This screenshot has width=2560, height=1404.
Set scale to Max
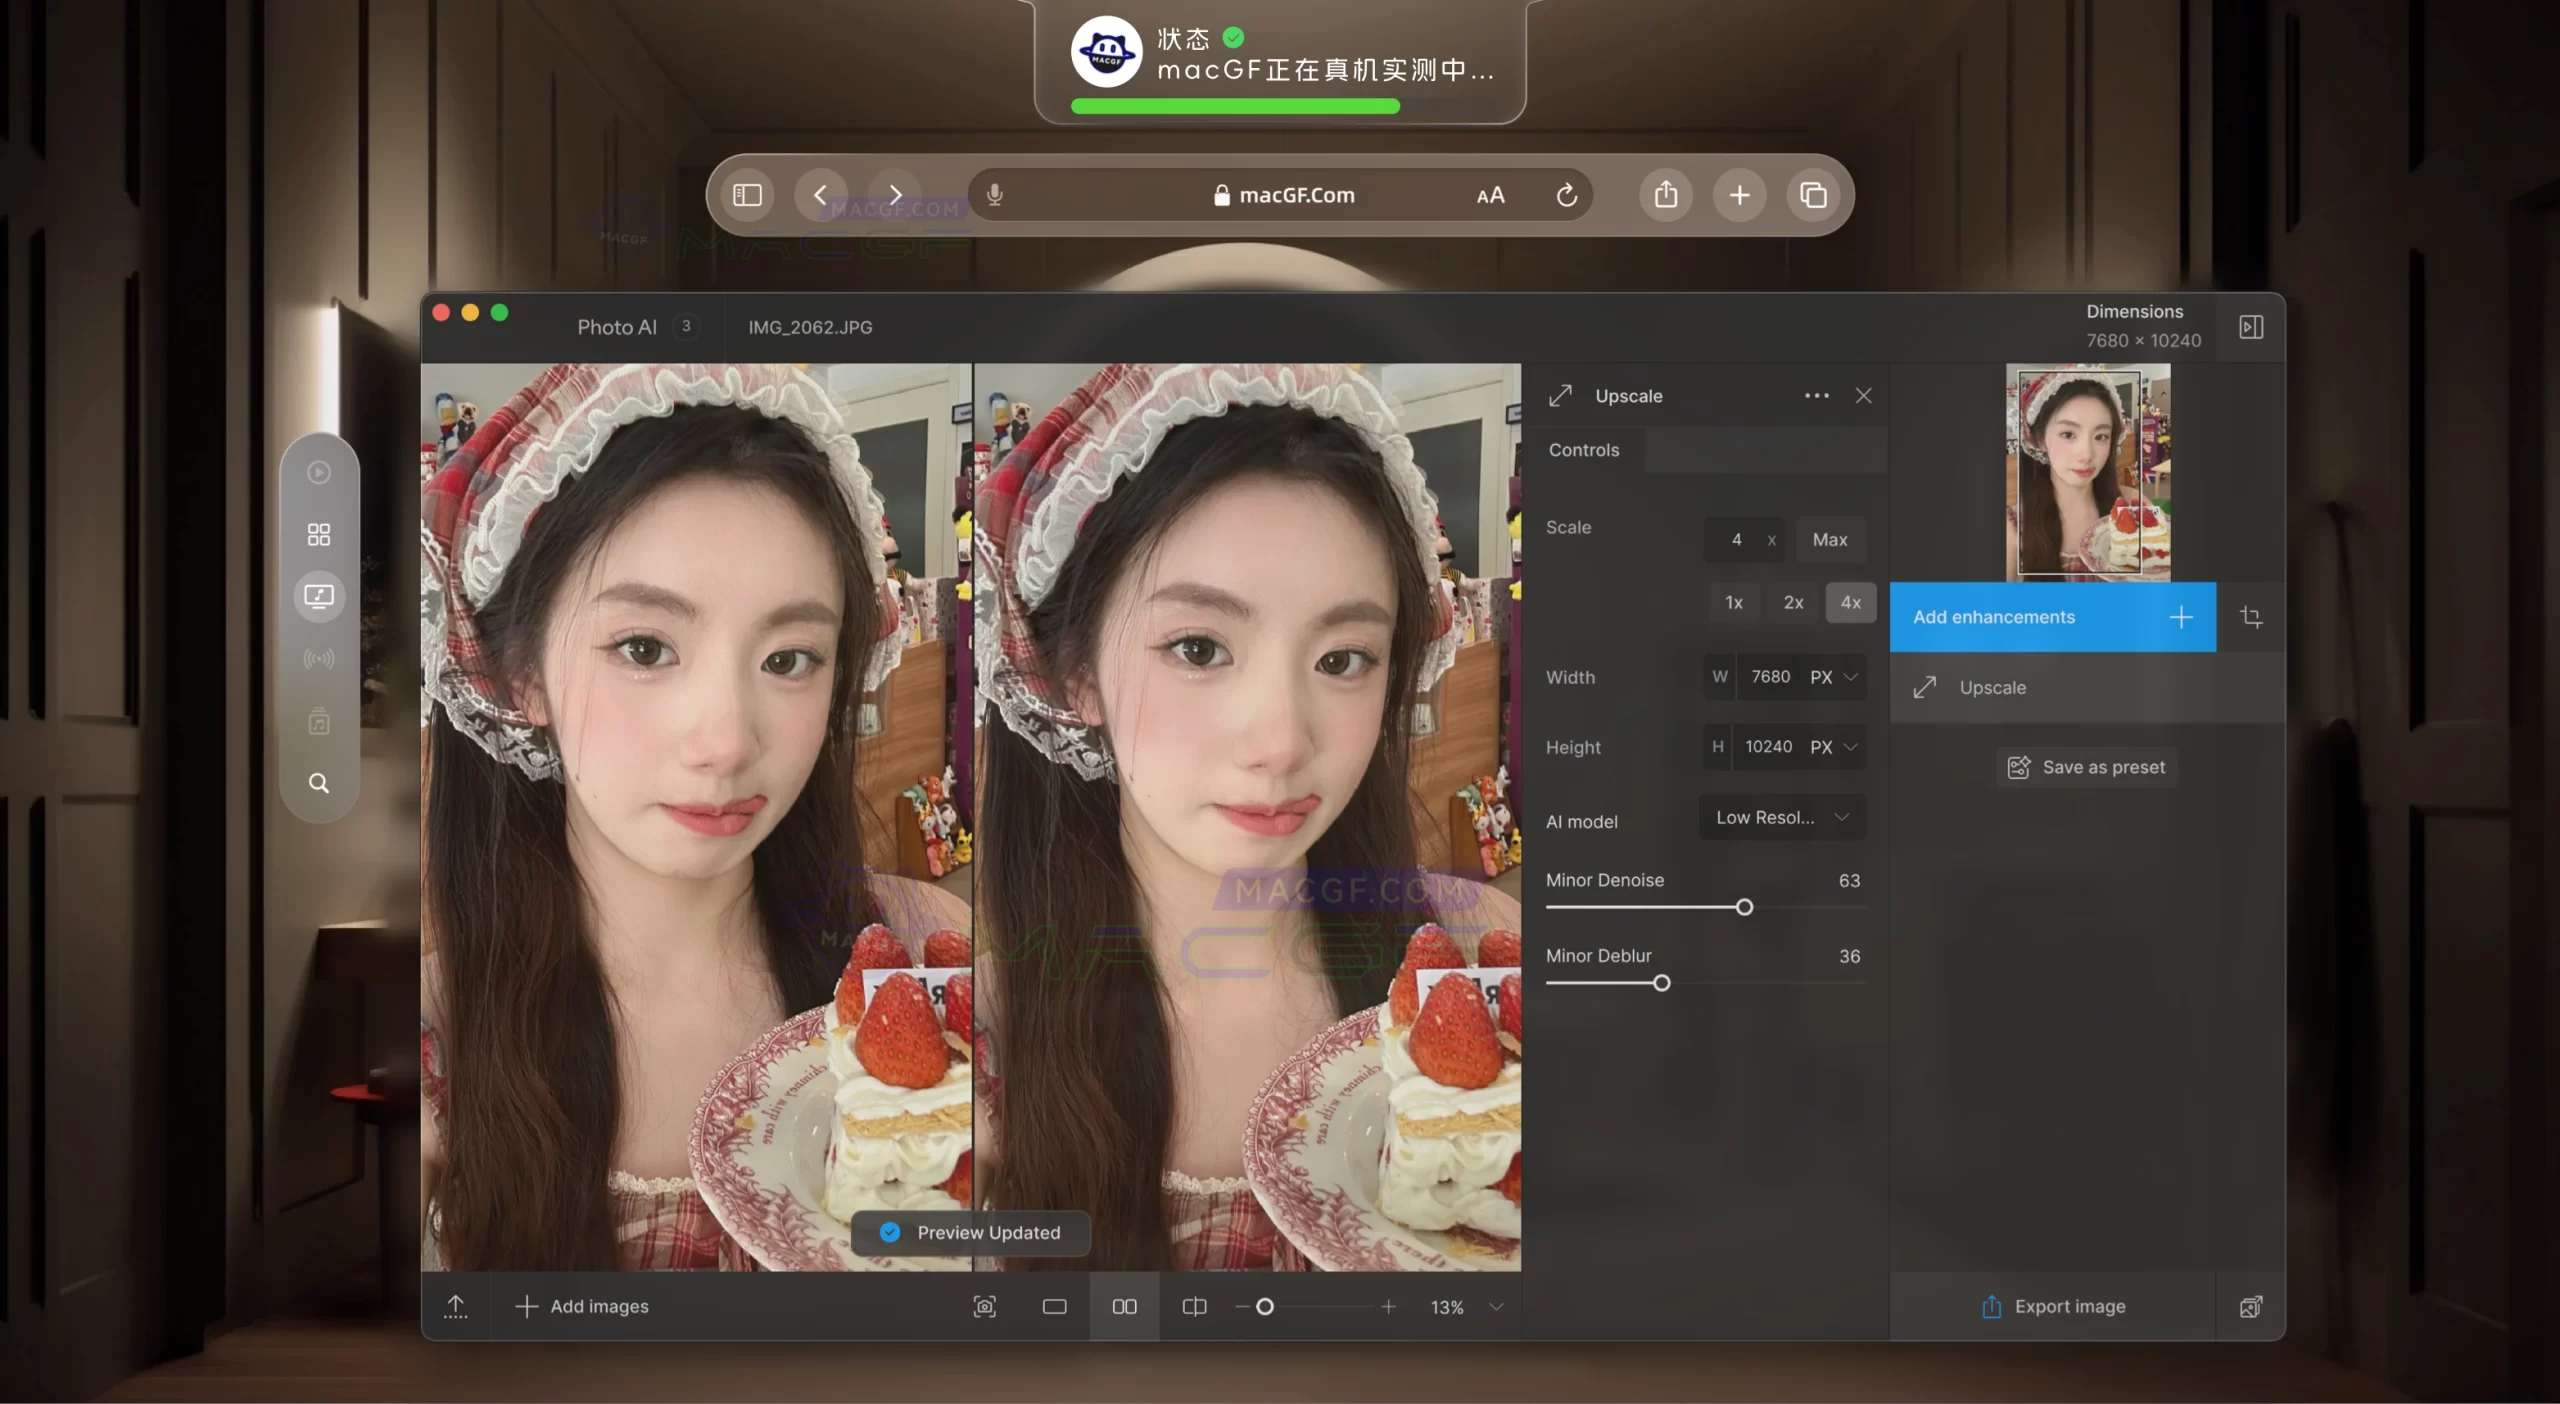click(1830, 539)
